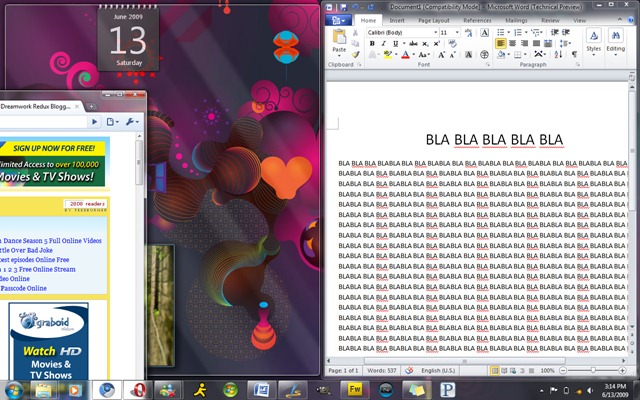This screenshot has height=400, width=640.
Task: Click the zoom slider in status bar
Action: [593, 371]
